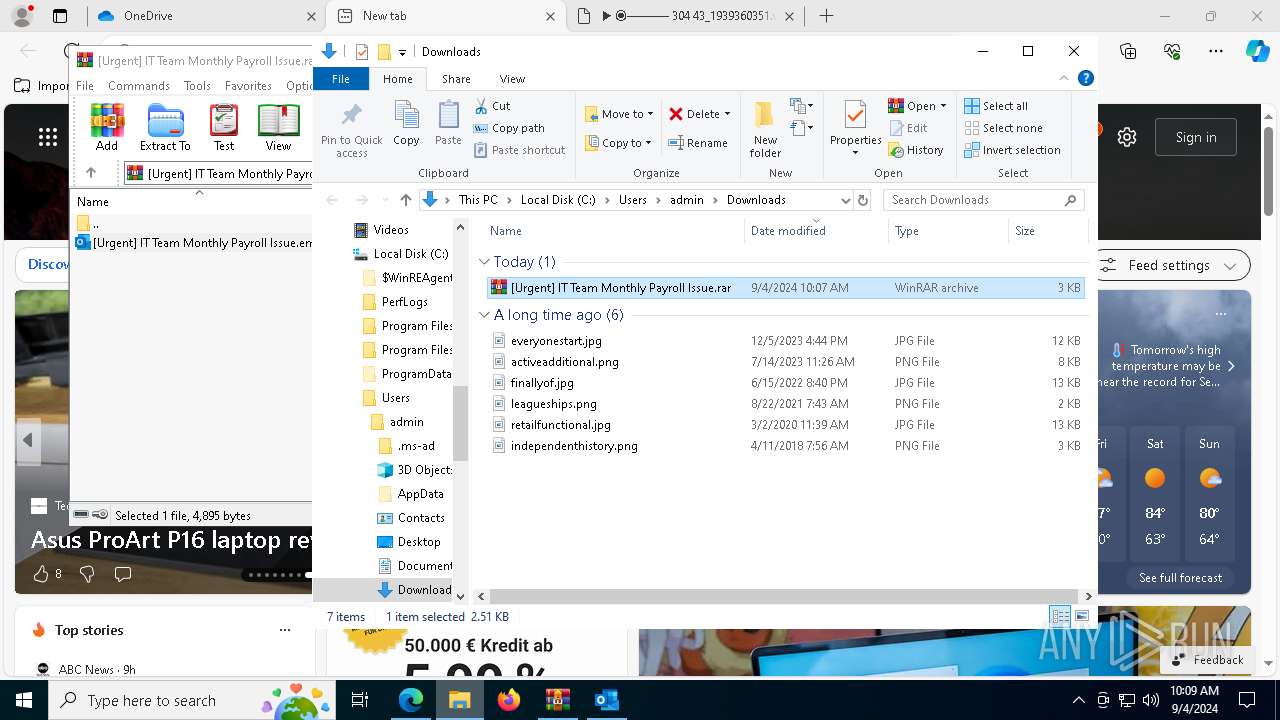
Task: Click Copy path in ribbon
Action: pos(509,128)
